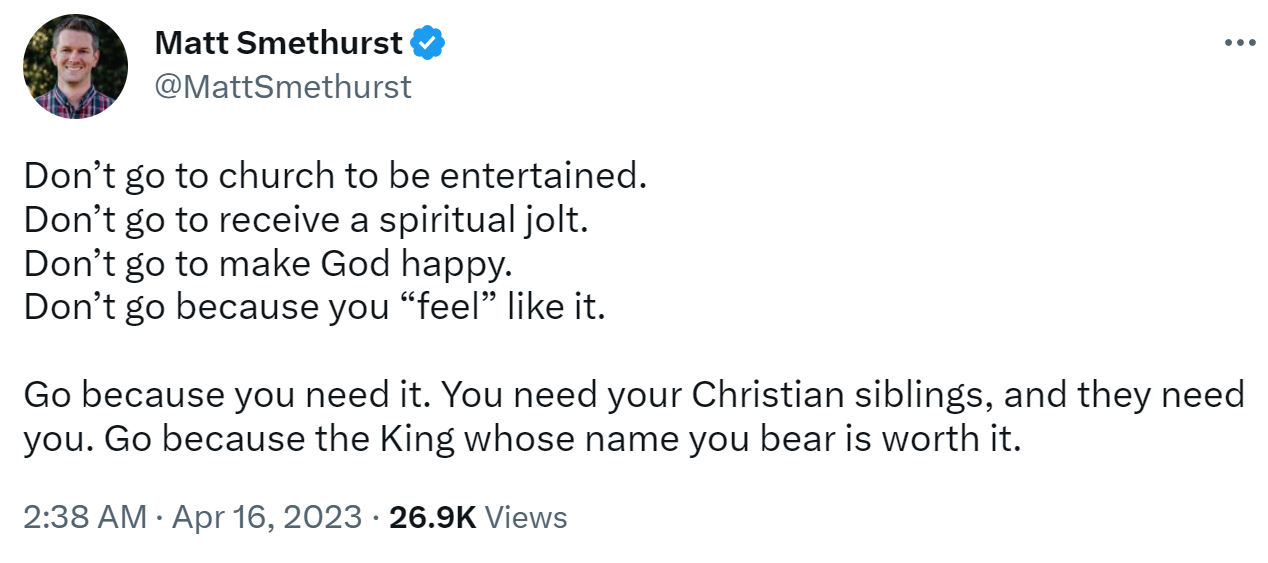Click the Apr 16, 2023 date
This screenshot has height=563, width=1268.
coord(267,517)
